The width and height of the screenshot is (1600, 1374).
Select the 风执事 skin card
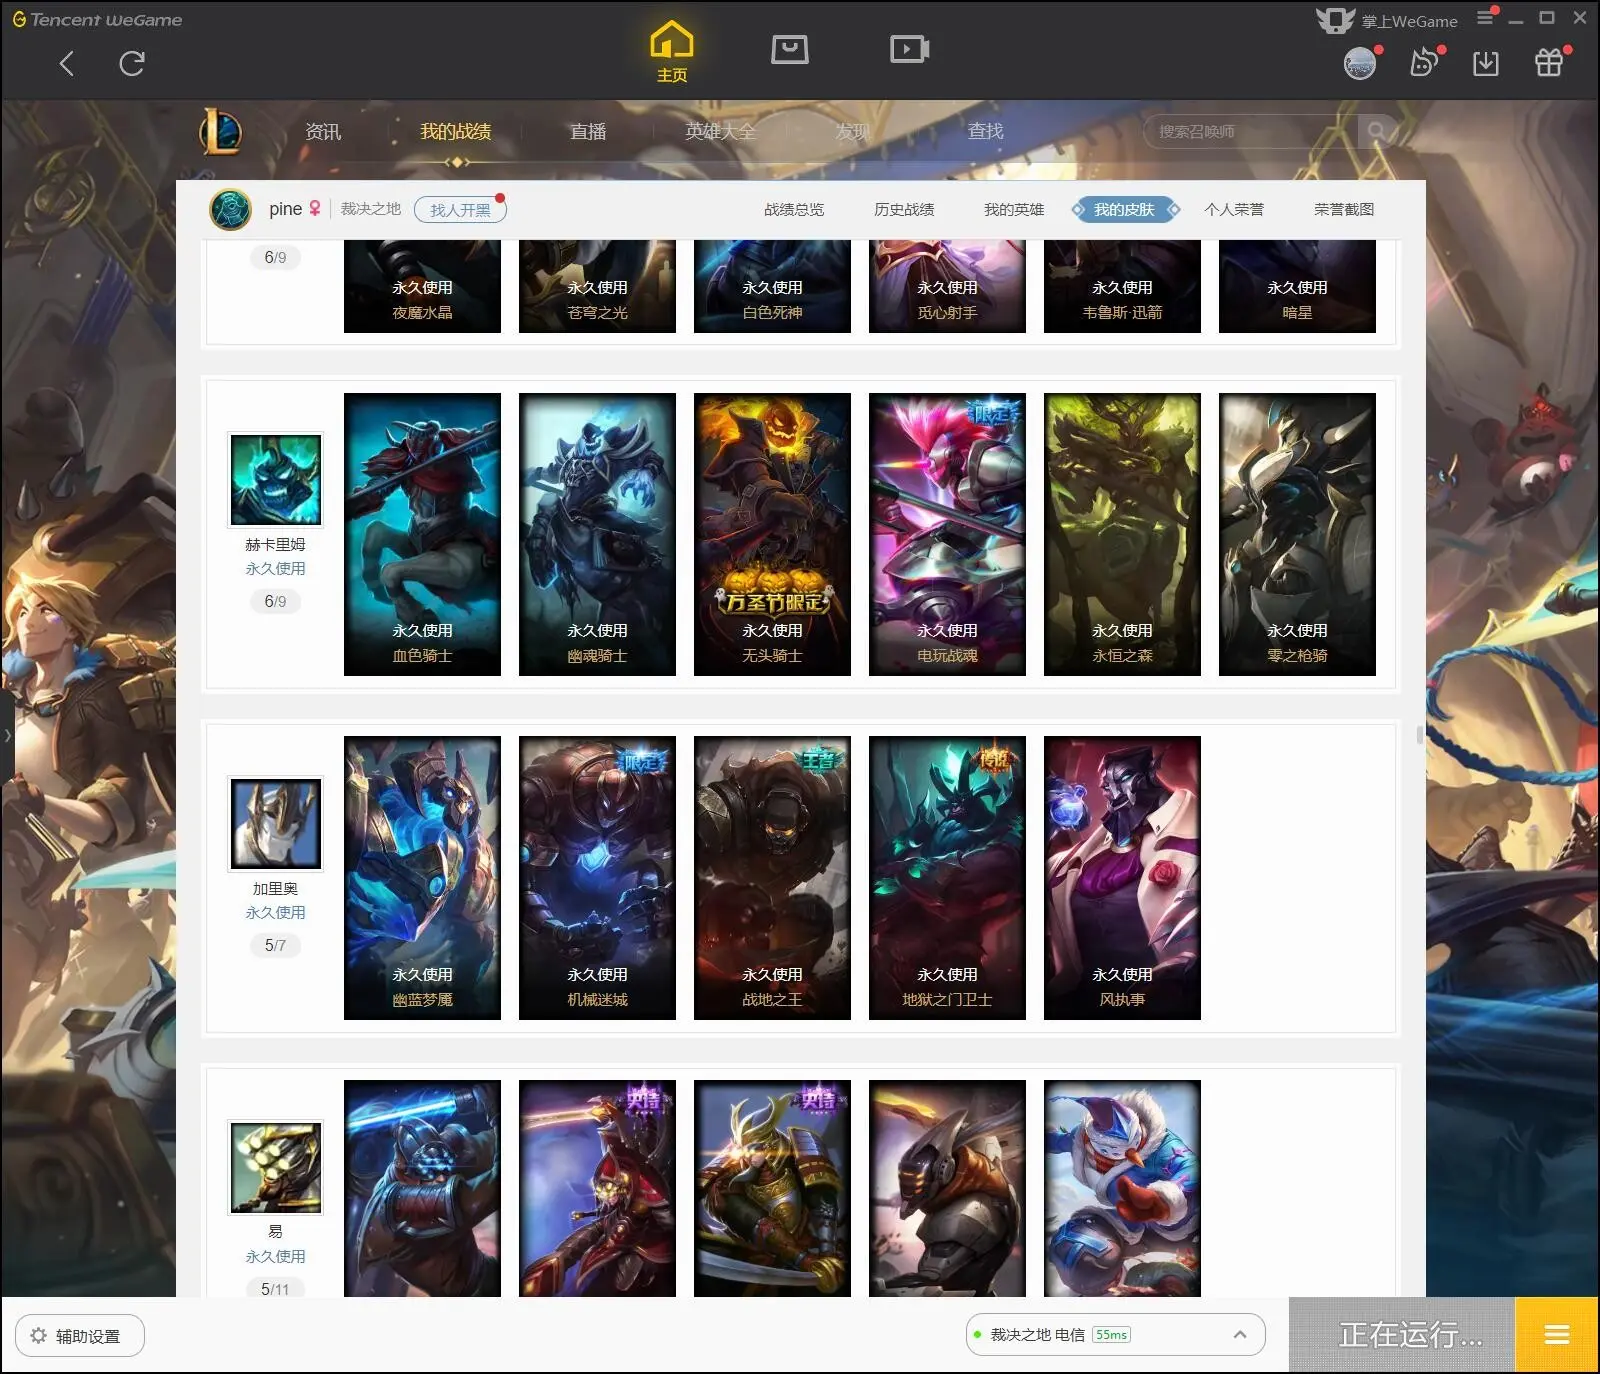(1122, 878)
